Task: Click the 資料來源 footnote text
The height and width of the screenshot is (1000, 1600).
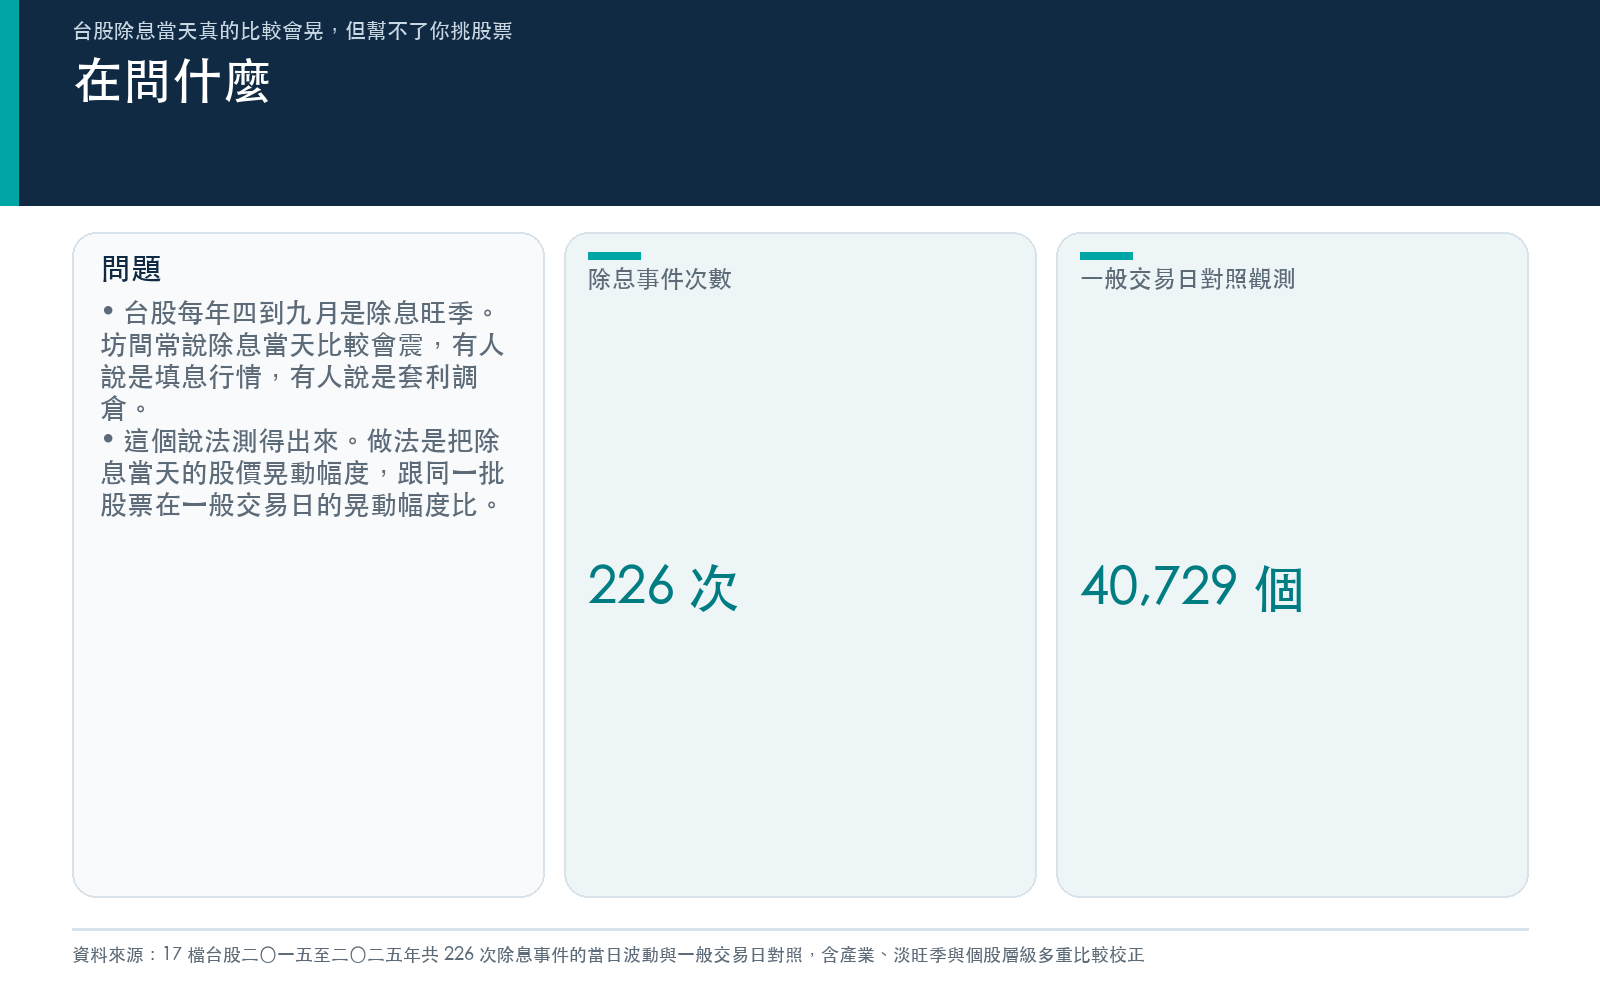Action: click(608, 955)
